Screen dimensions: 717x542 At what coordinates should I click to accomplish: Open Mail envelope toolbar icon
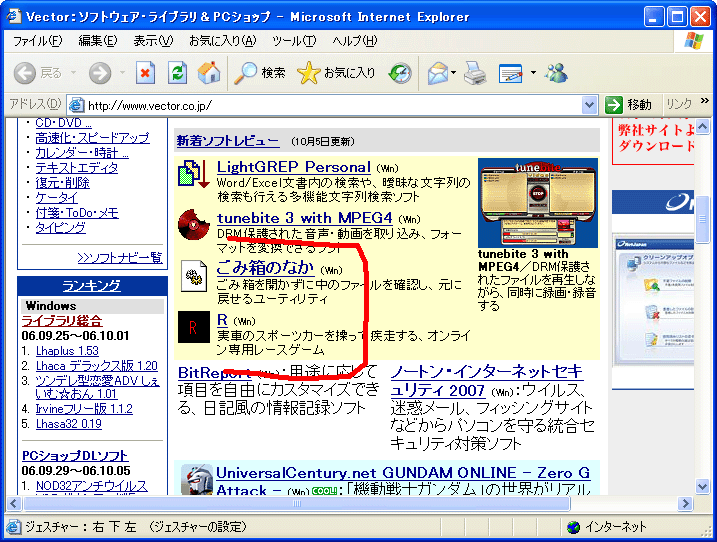[x=438, y=73]
